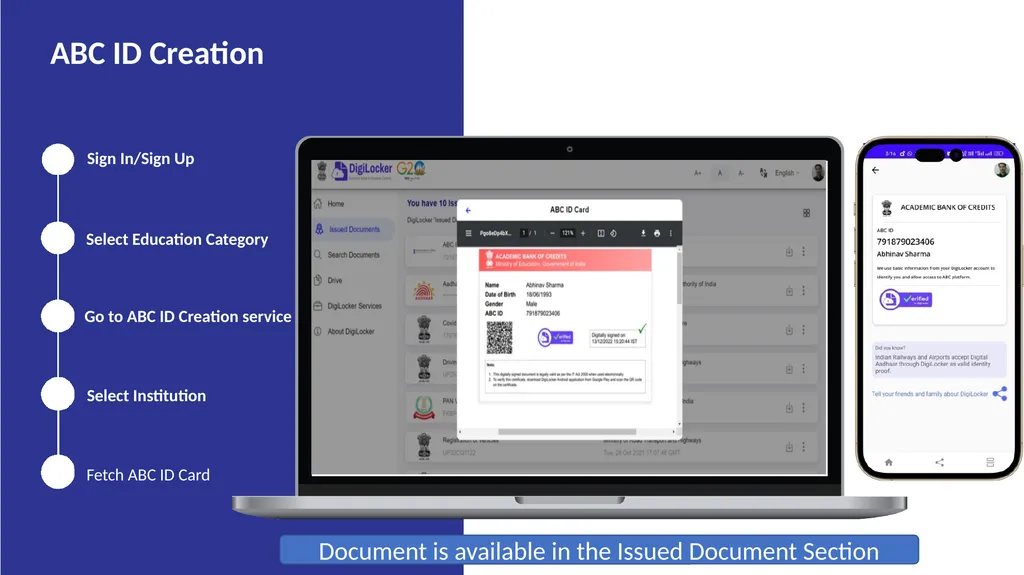The height and width of the screenshot is (575, 1024).
Task: Print the ABC ID Card PDF
Action: (657, 233)
